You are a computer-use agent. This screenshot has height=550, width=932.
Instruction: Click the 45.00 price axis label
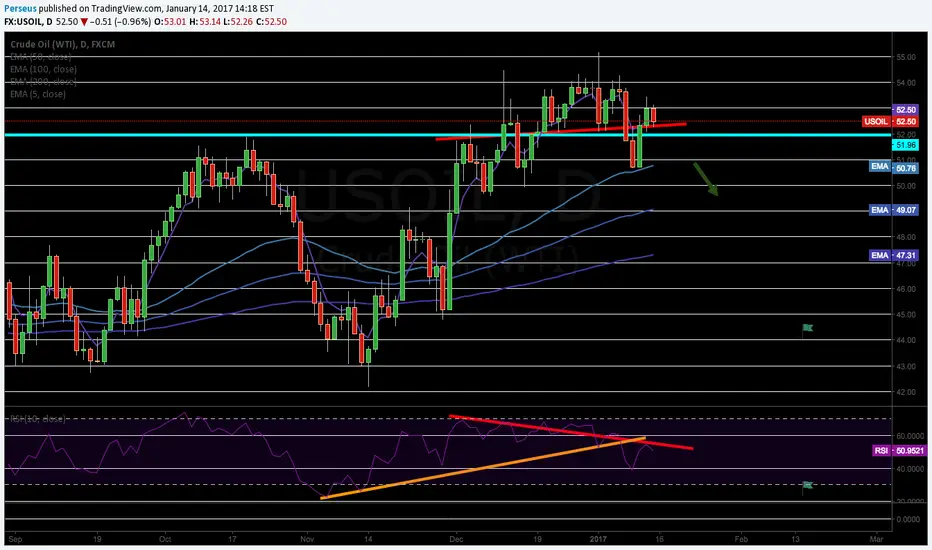(x=906, y=314)
